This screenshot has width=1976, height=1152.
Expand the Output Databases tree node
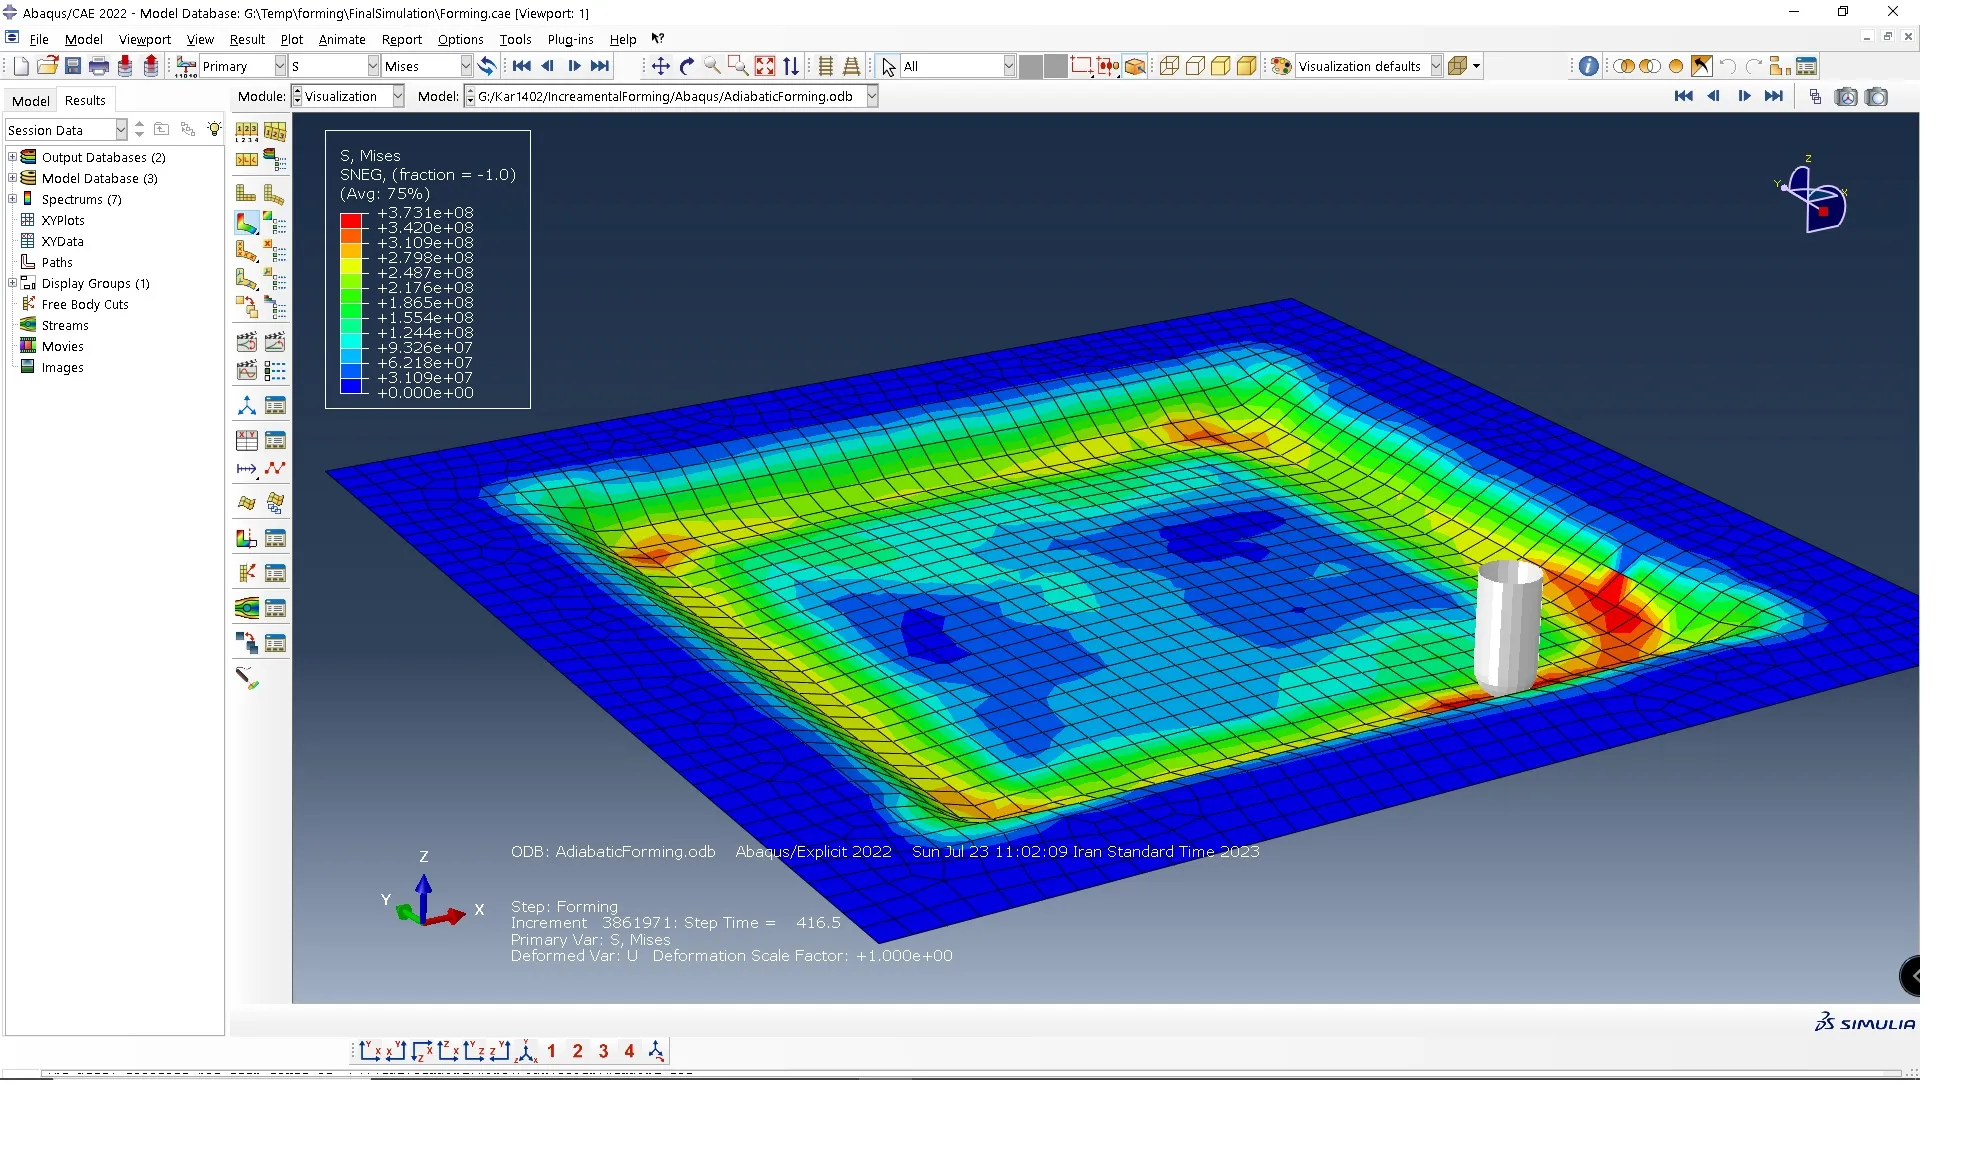coord(13,157)
